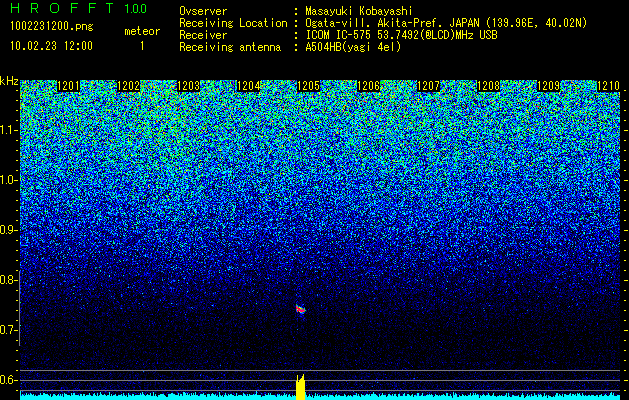Image resolution: width=629 pixels, height=400 pixels.
Task: Click the 1202 time marker
Action: pyautogui.click(x=128, y=86)
